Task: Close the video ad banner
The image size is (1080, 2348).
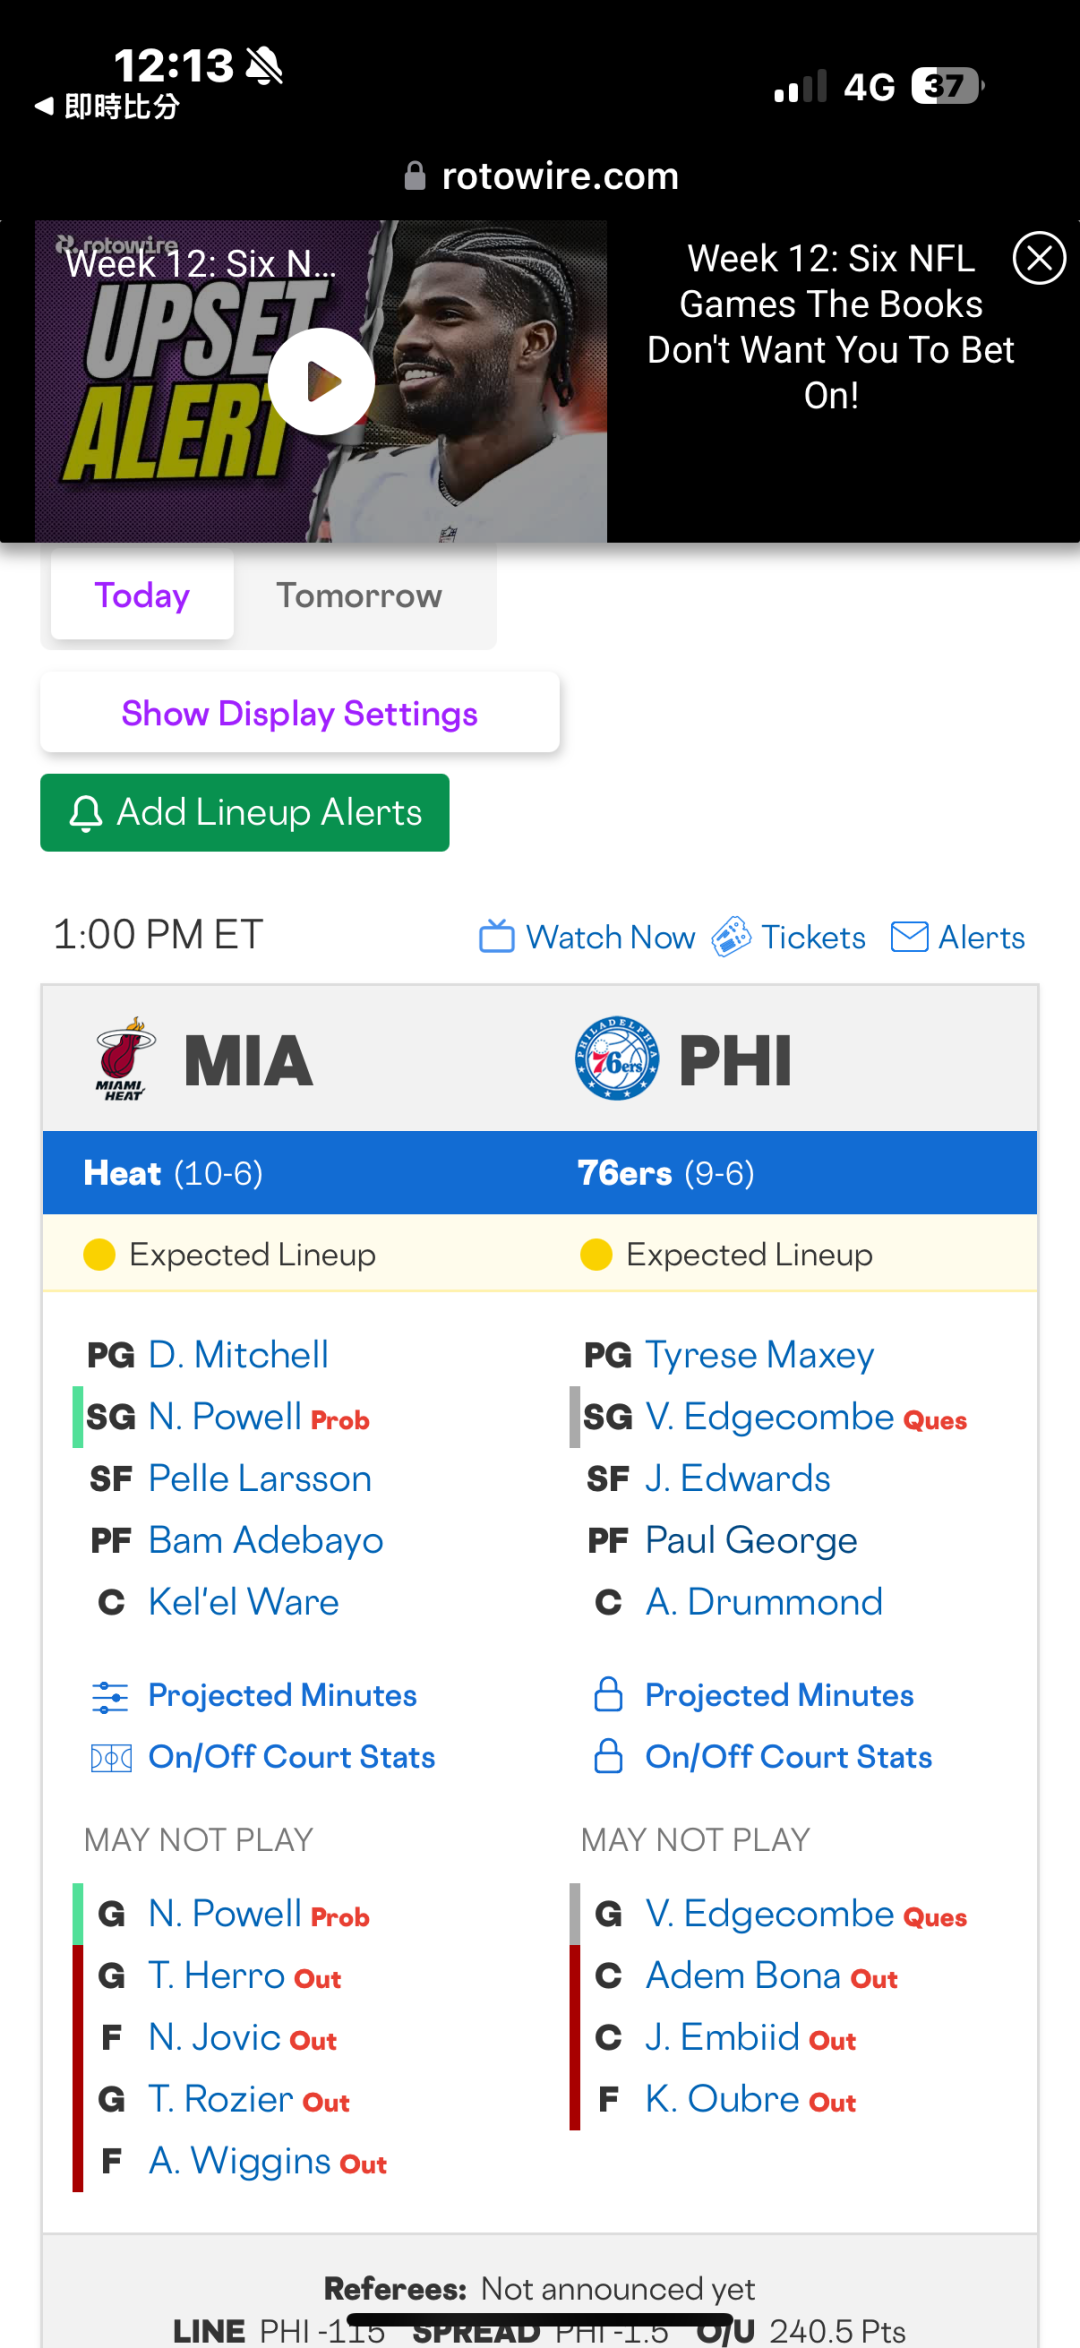Action: 1039,258
